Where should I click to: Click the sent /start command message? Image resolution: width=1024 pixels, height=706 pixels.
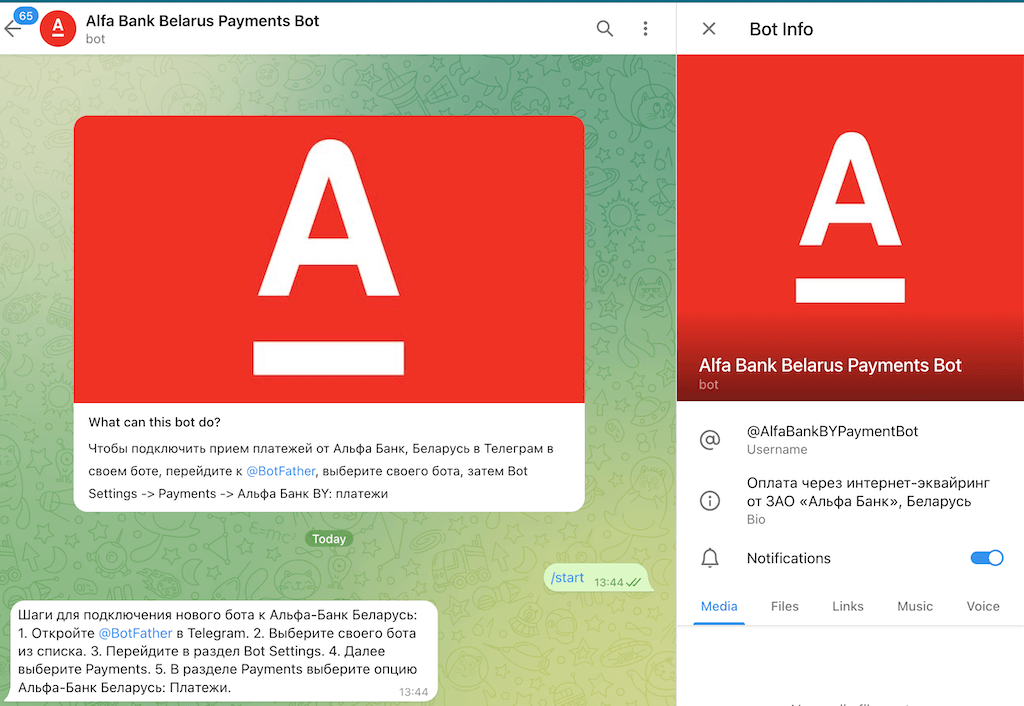coord(568,578)
